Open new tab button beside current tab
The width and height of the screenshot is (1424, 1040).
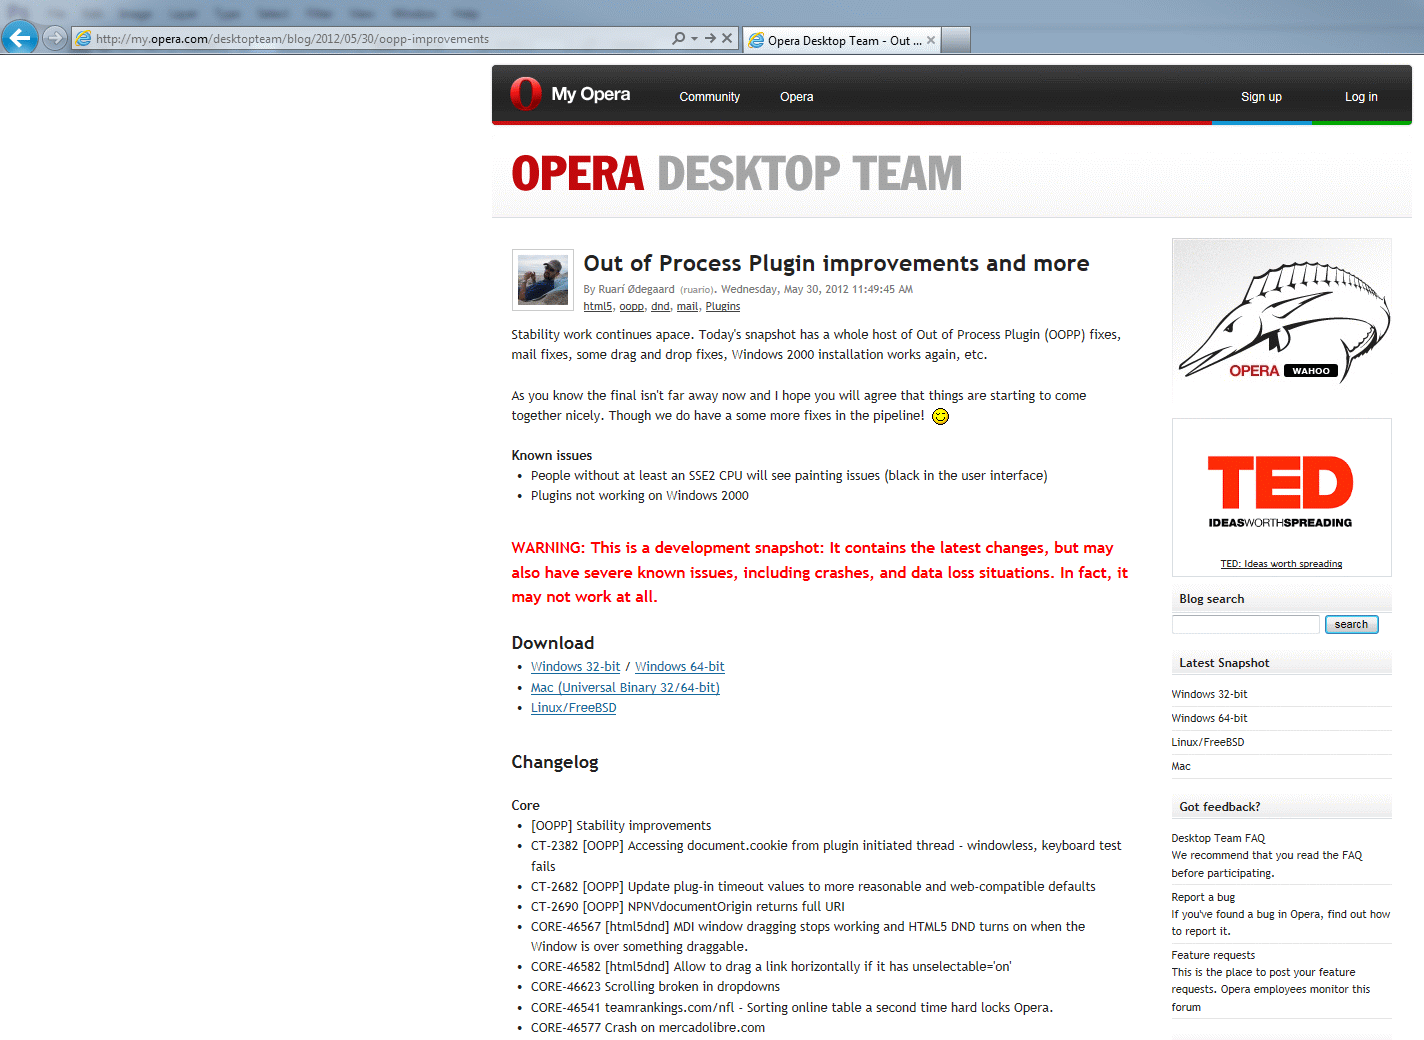click(956, 40)
